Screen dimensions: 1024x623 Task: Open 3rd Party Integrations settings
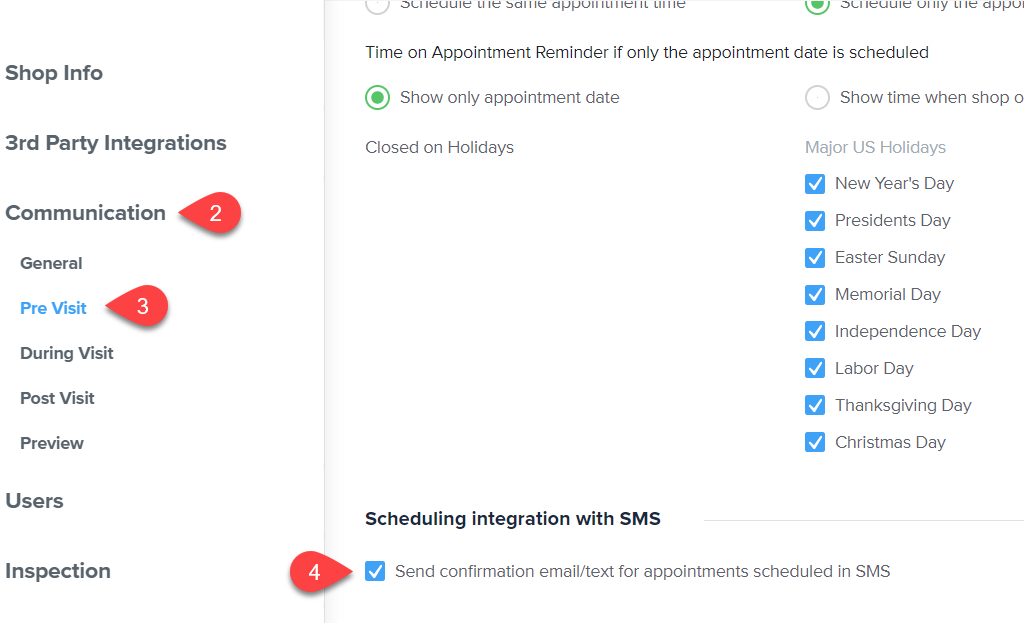116,143
